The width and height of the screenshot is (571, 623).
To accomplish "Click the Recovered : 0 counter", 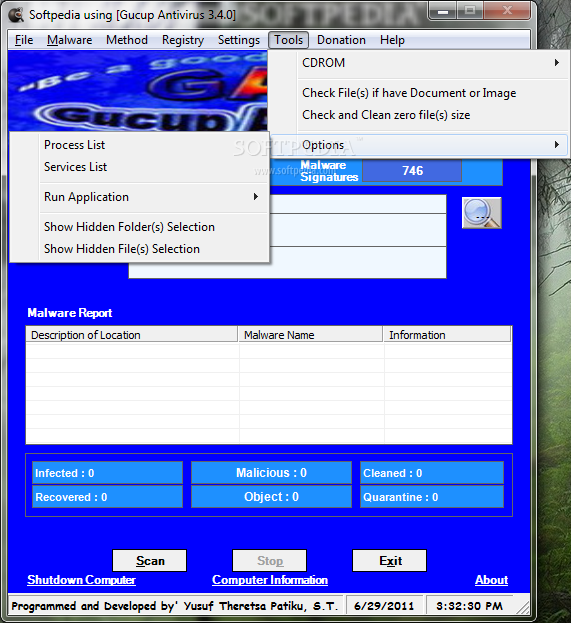I will click(107, 497).
